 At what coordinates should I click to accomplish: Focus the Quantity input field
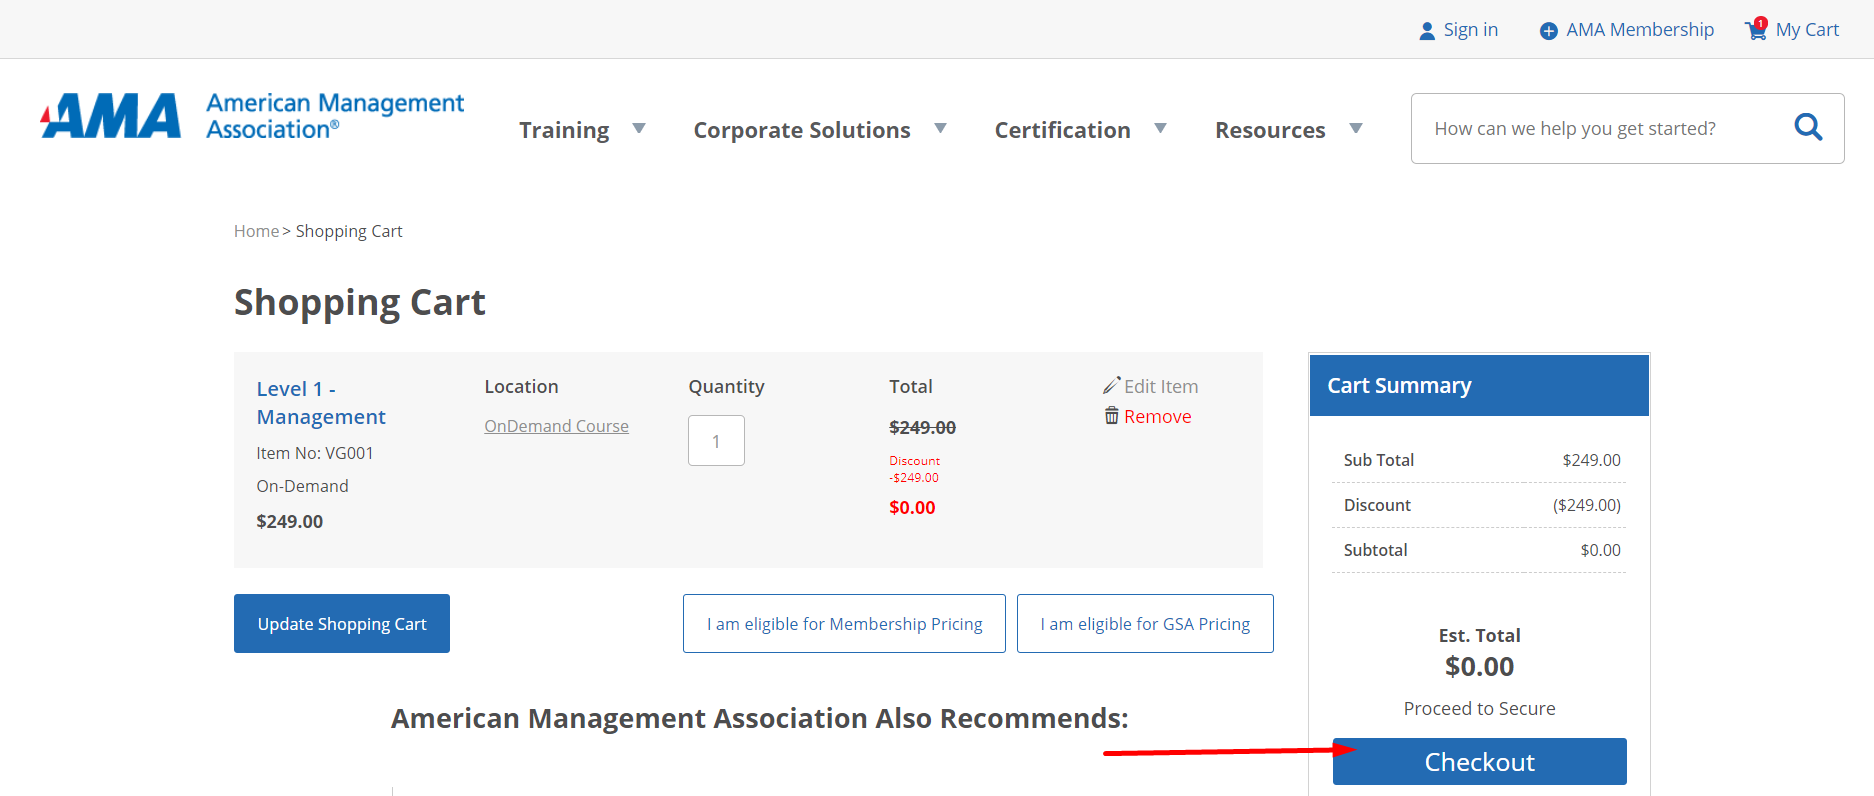(716, 440)
